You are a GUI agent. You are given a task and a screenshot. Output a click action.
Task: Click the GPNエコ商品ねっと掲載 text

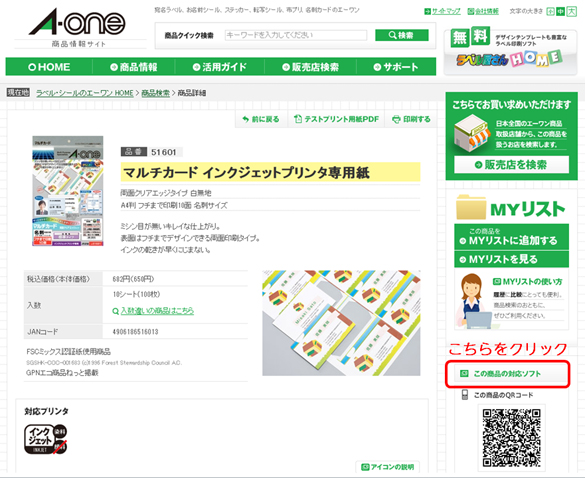[x=62, y=373]
